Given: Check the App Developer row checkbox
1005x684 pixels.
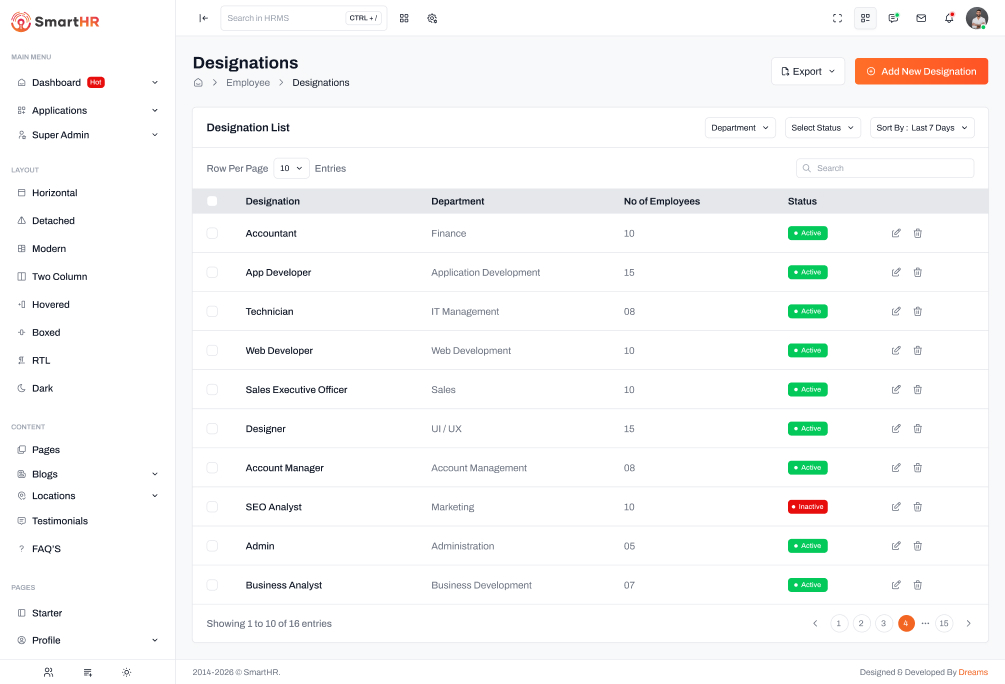Looking at the screenshot, I should 212,272.
